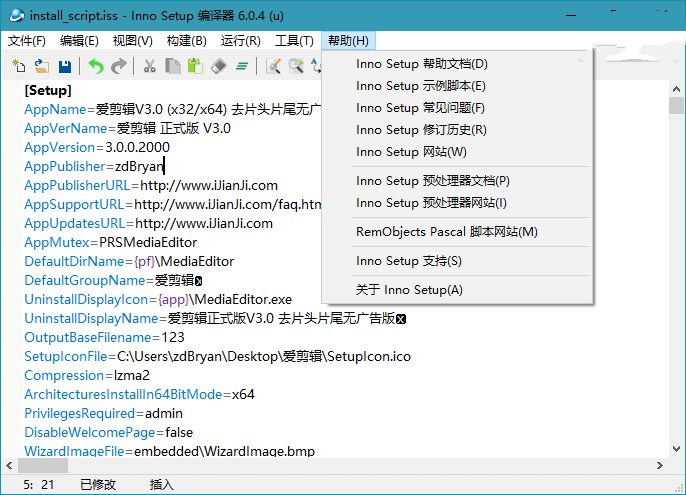Click 关于 Inno Setup(A)
The image size is (686, 495).
[x=409, y=290]
